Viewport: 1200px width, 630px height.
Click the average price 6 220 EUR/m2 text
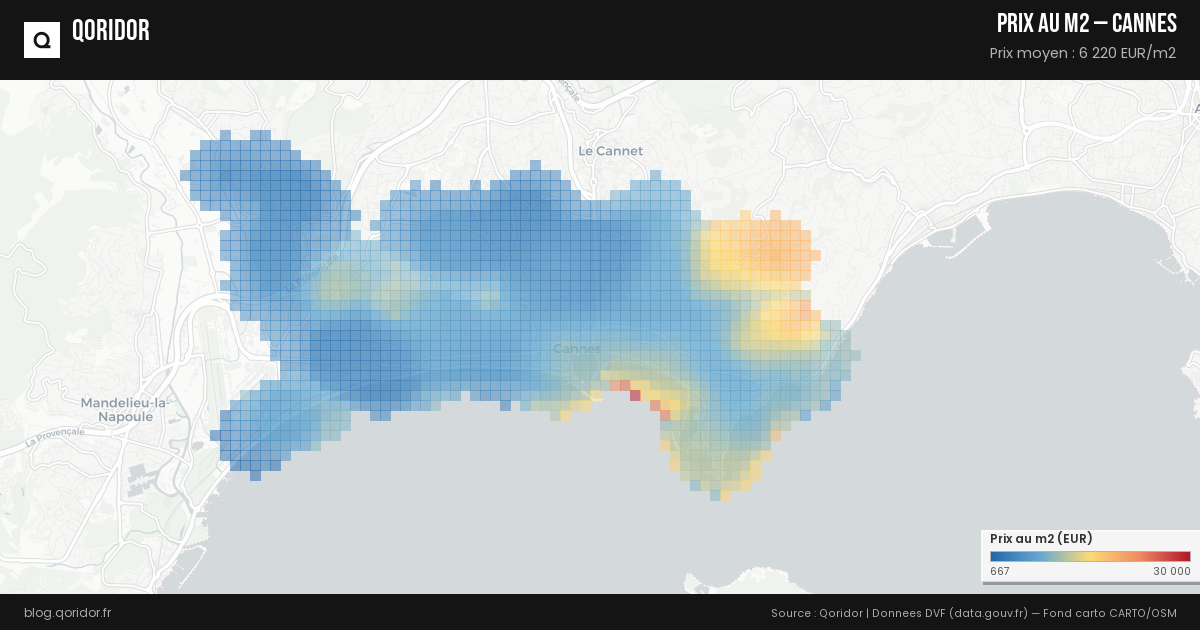point(1082,53)
